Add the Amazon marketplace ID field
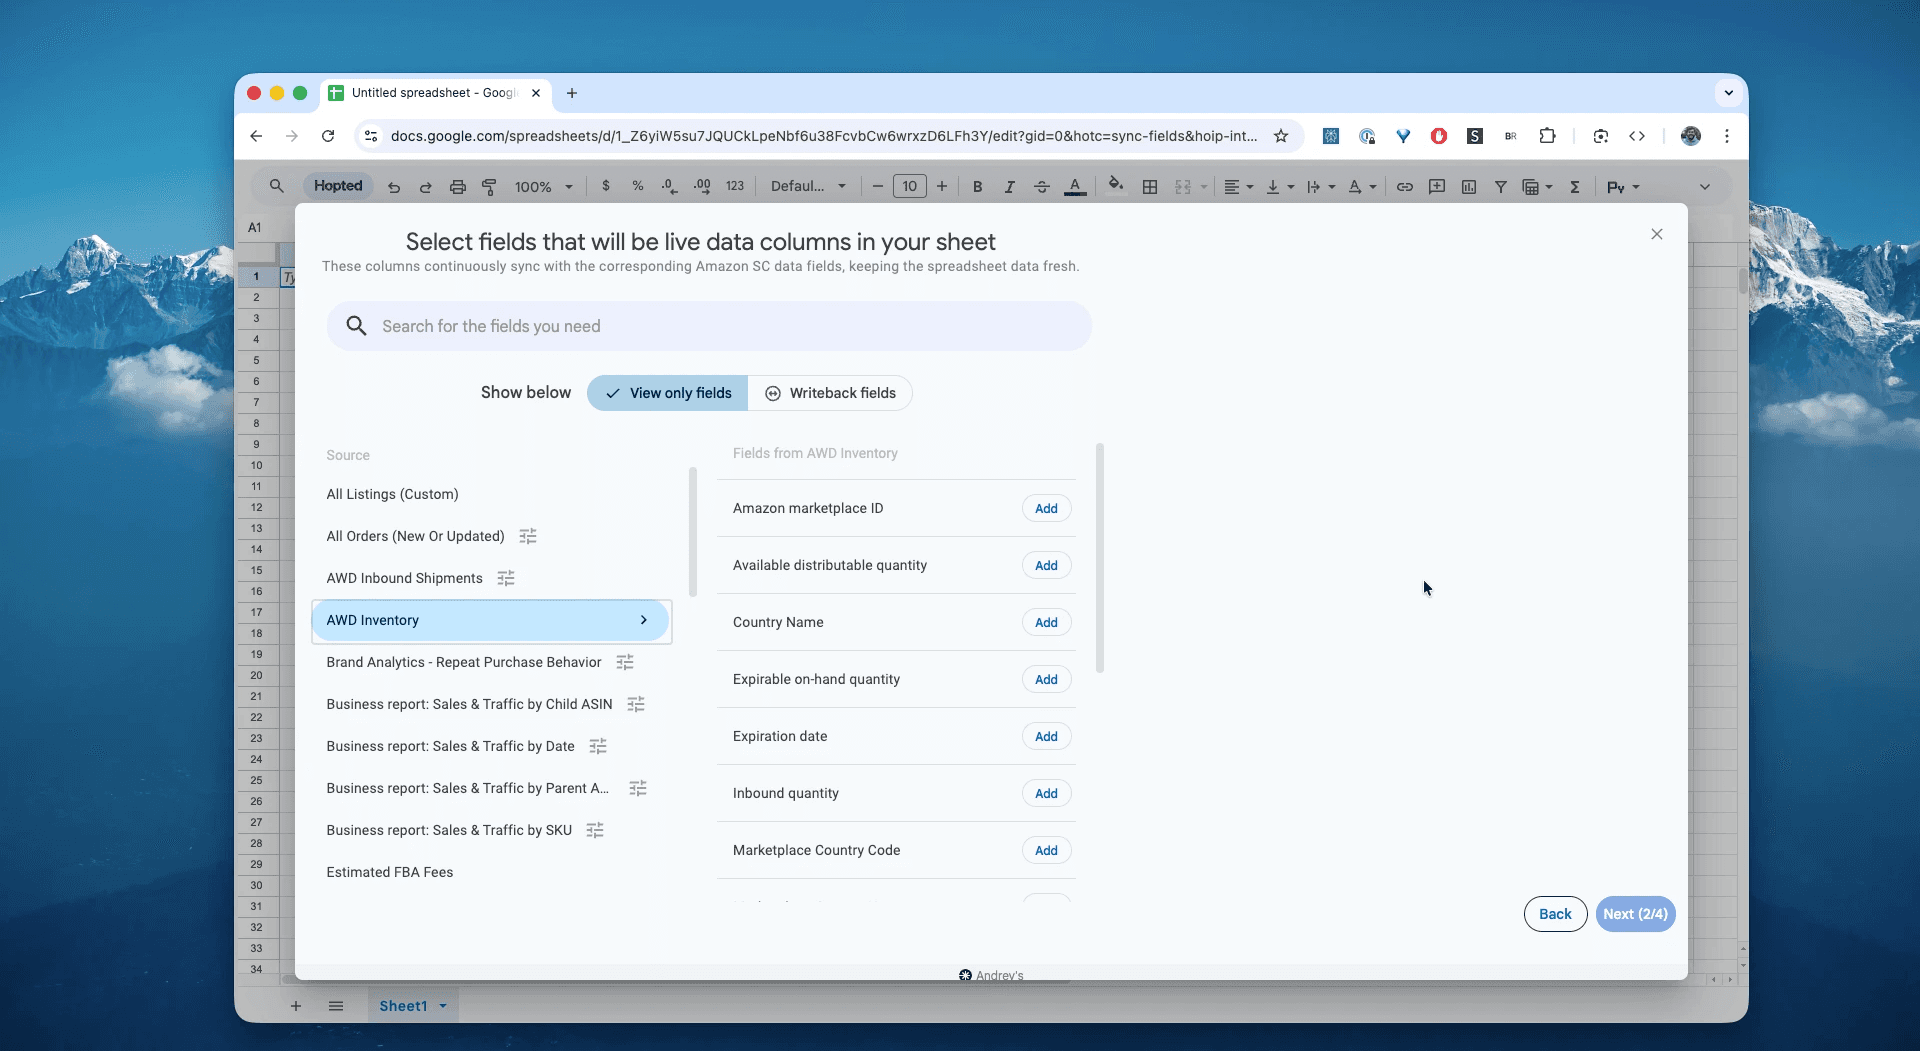The image size is (1920, 1051). click(1046, 509)
